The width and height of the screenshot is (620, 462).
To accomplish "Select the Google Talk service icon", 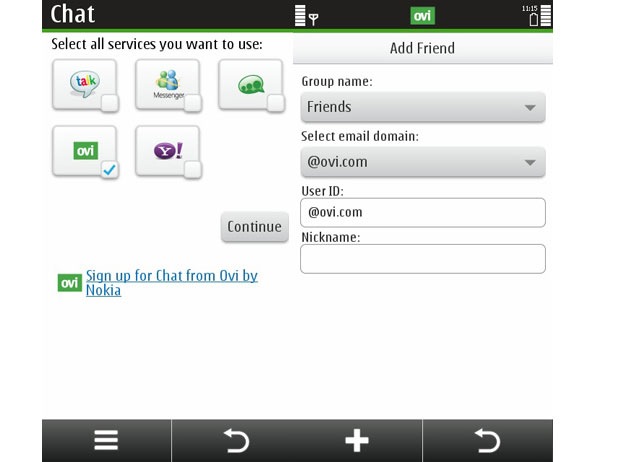I will coord(84,84).
